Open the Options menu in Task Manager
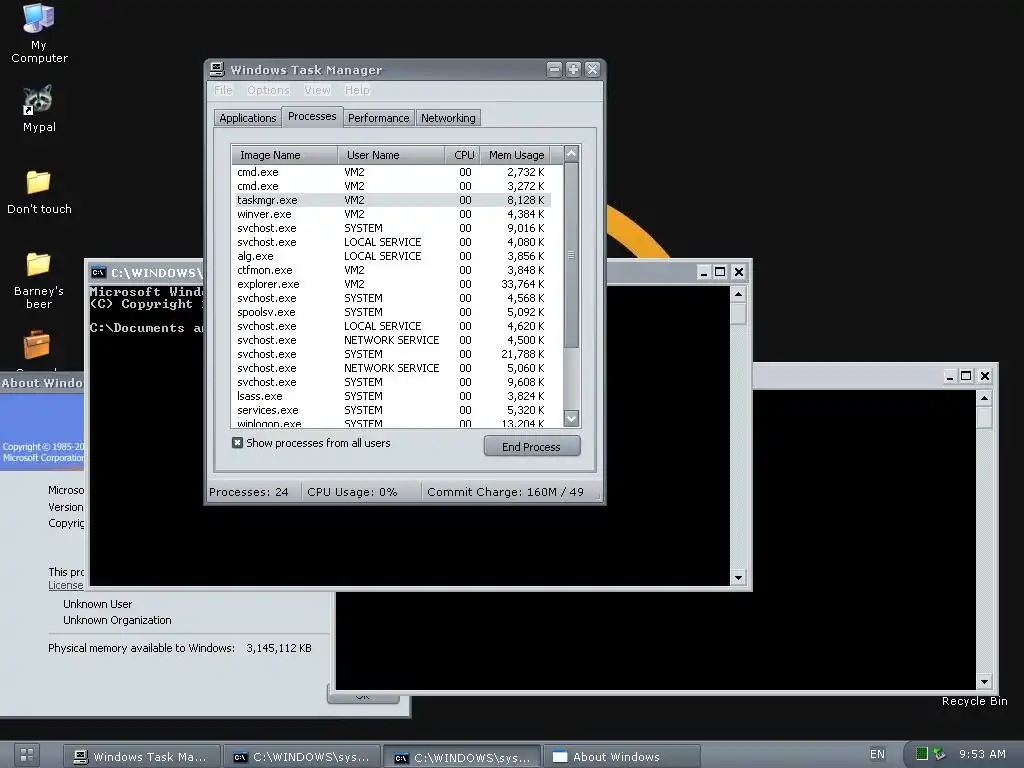The image size is (1024, 768). (x=268, y=90)
